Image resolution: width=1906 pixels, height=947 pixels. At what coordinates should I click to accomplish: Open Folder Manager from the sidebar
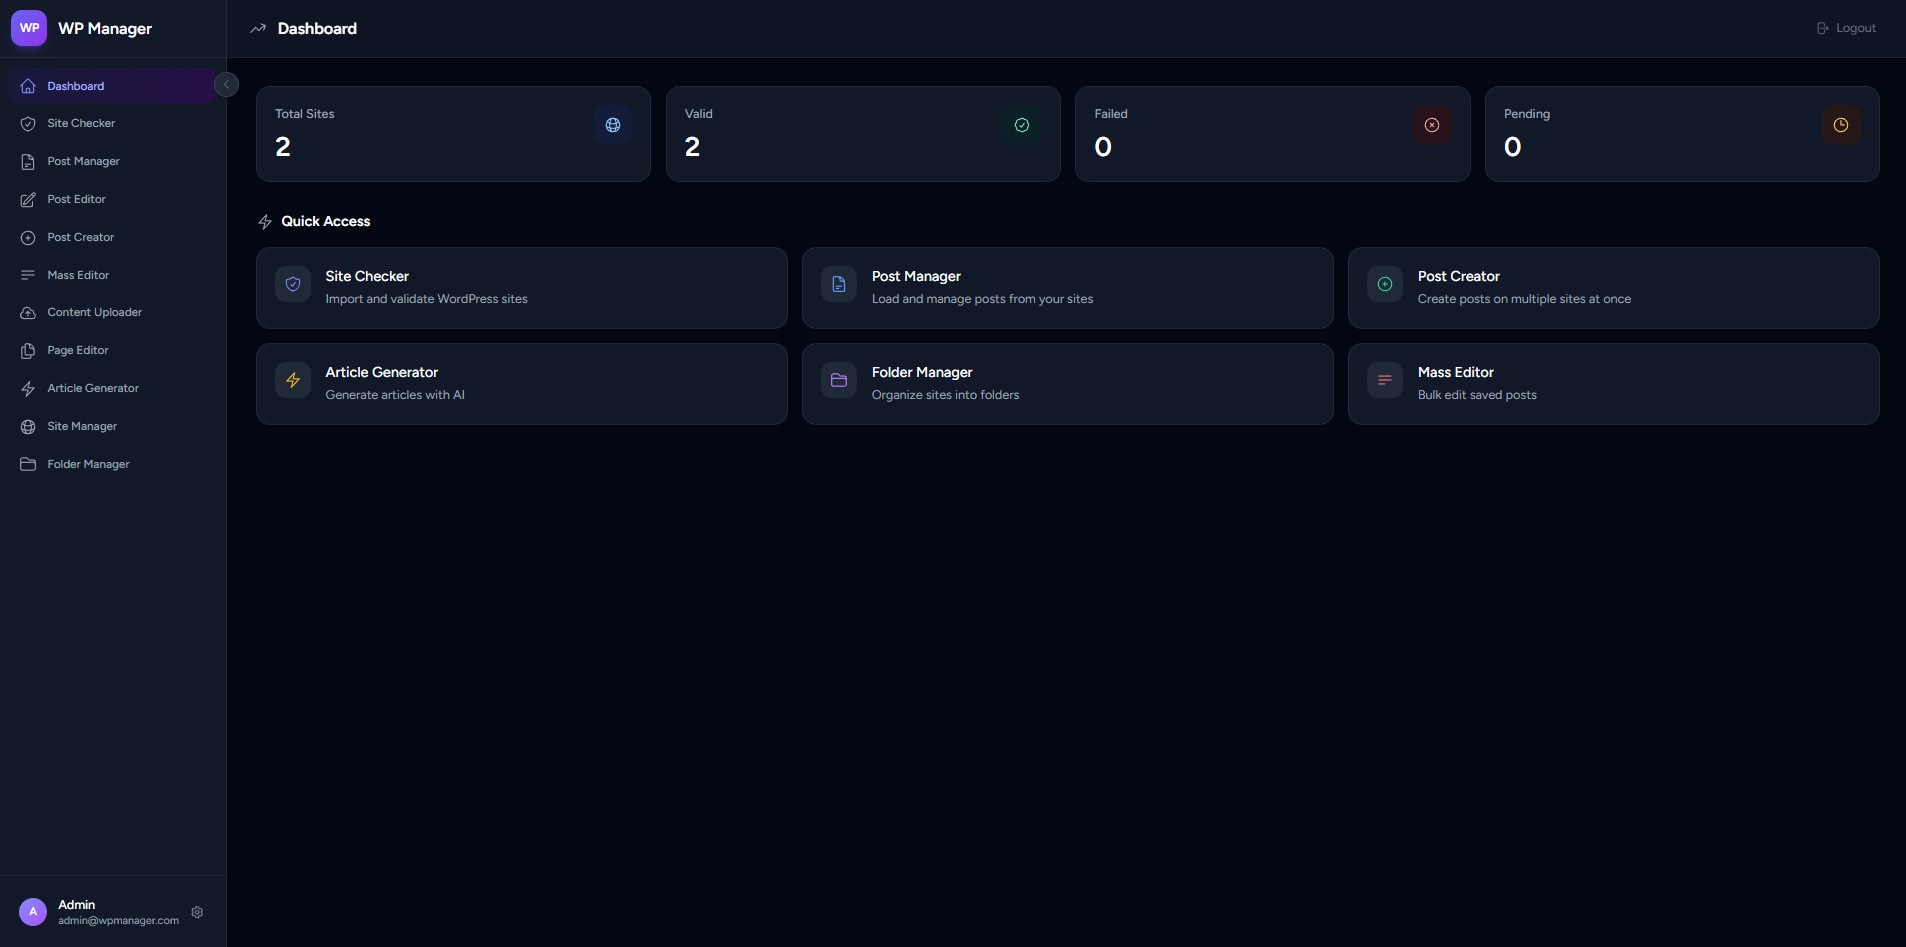[x=112, y=464]
